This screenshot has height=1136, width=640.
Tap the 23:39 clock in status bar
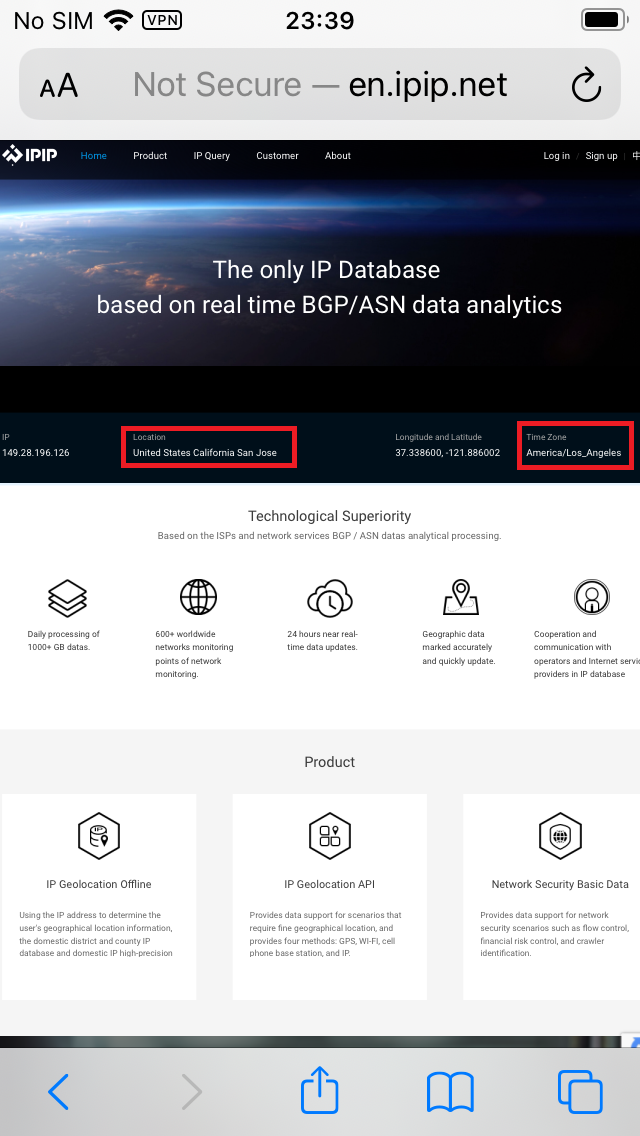tap(320, 20)
